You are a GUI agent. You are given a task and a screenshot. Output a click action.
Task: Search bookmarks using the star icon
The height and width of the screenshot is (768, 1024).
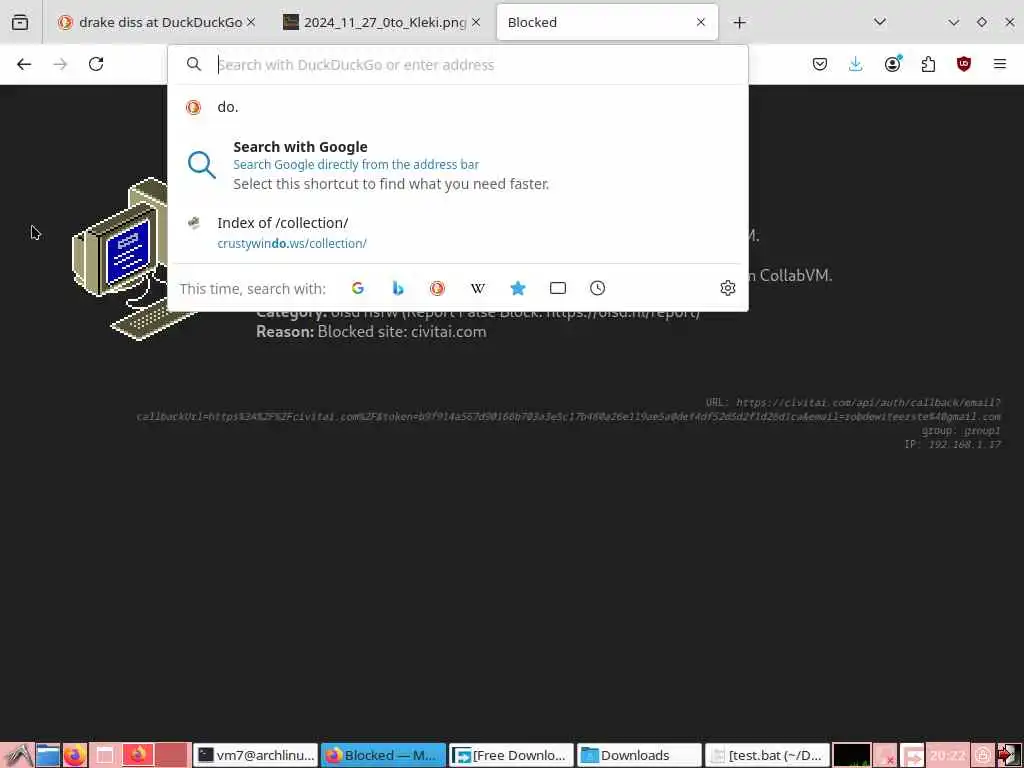[518, 288]
